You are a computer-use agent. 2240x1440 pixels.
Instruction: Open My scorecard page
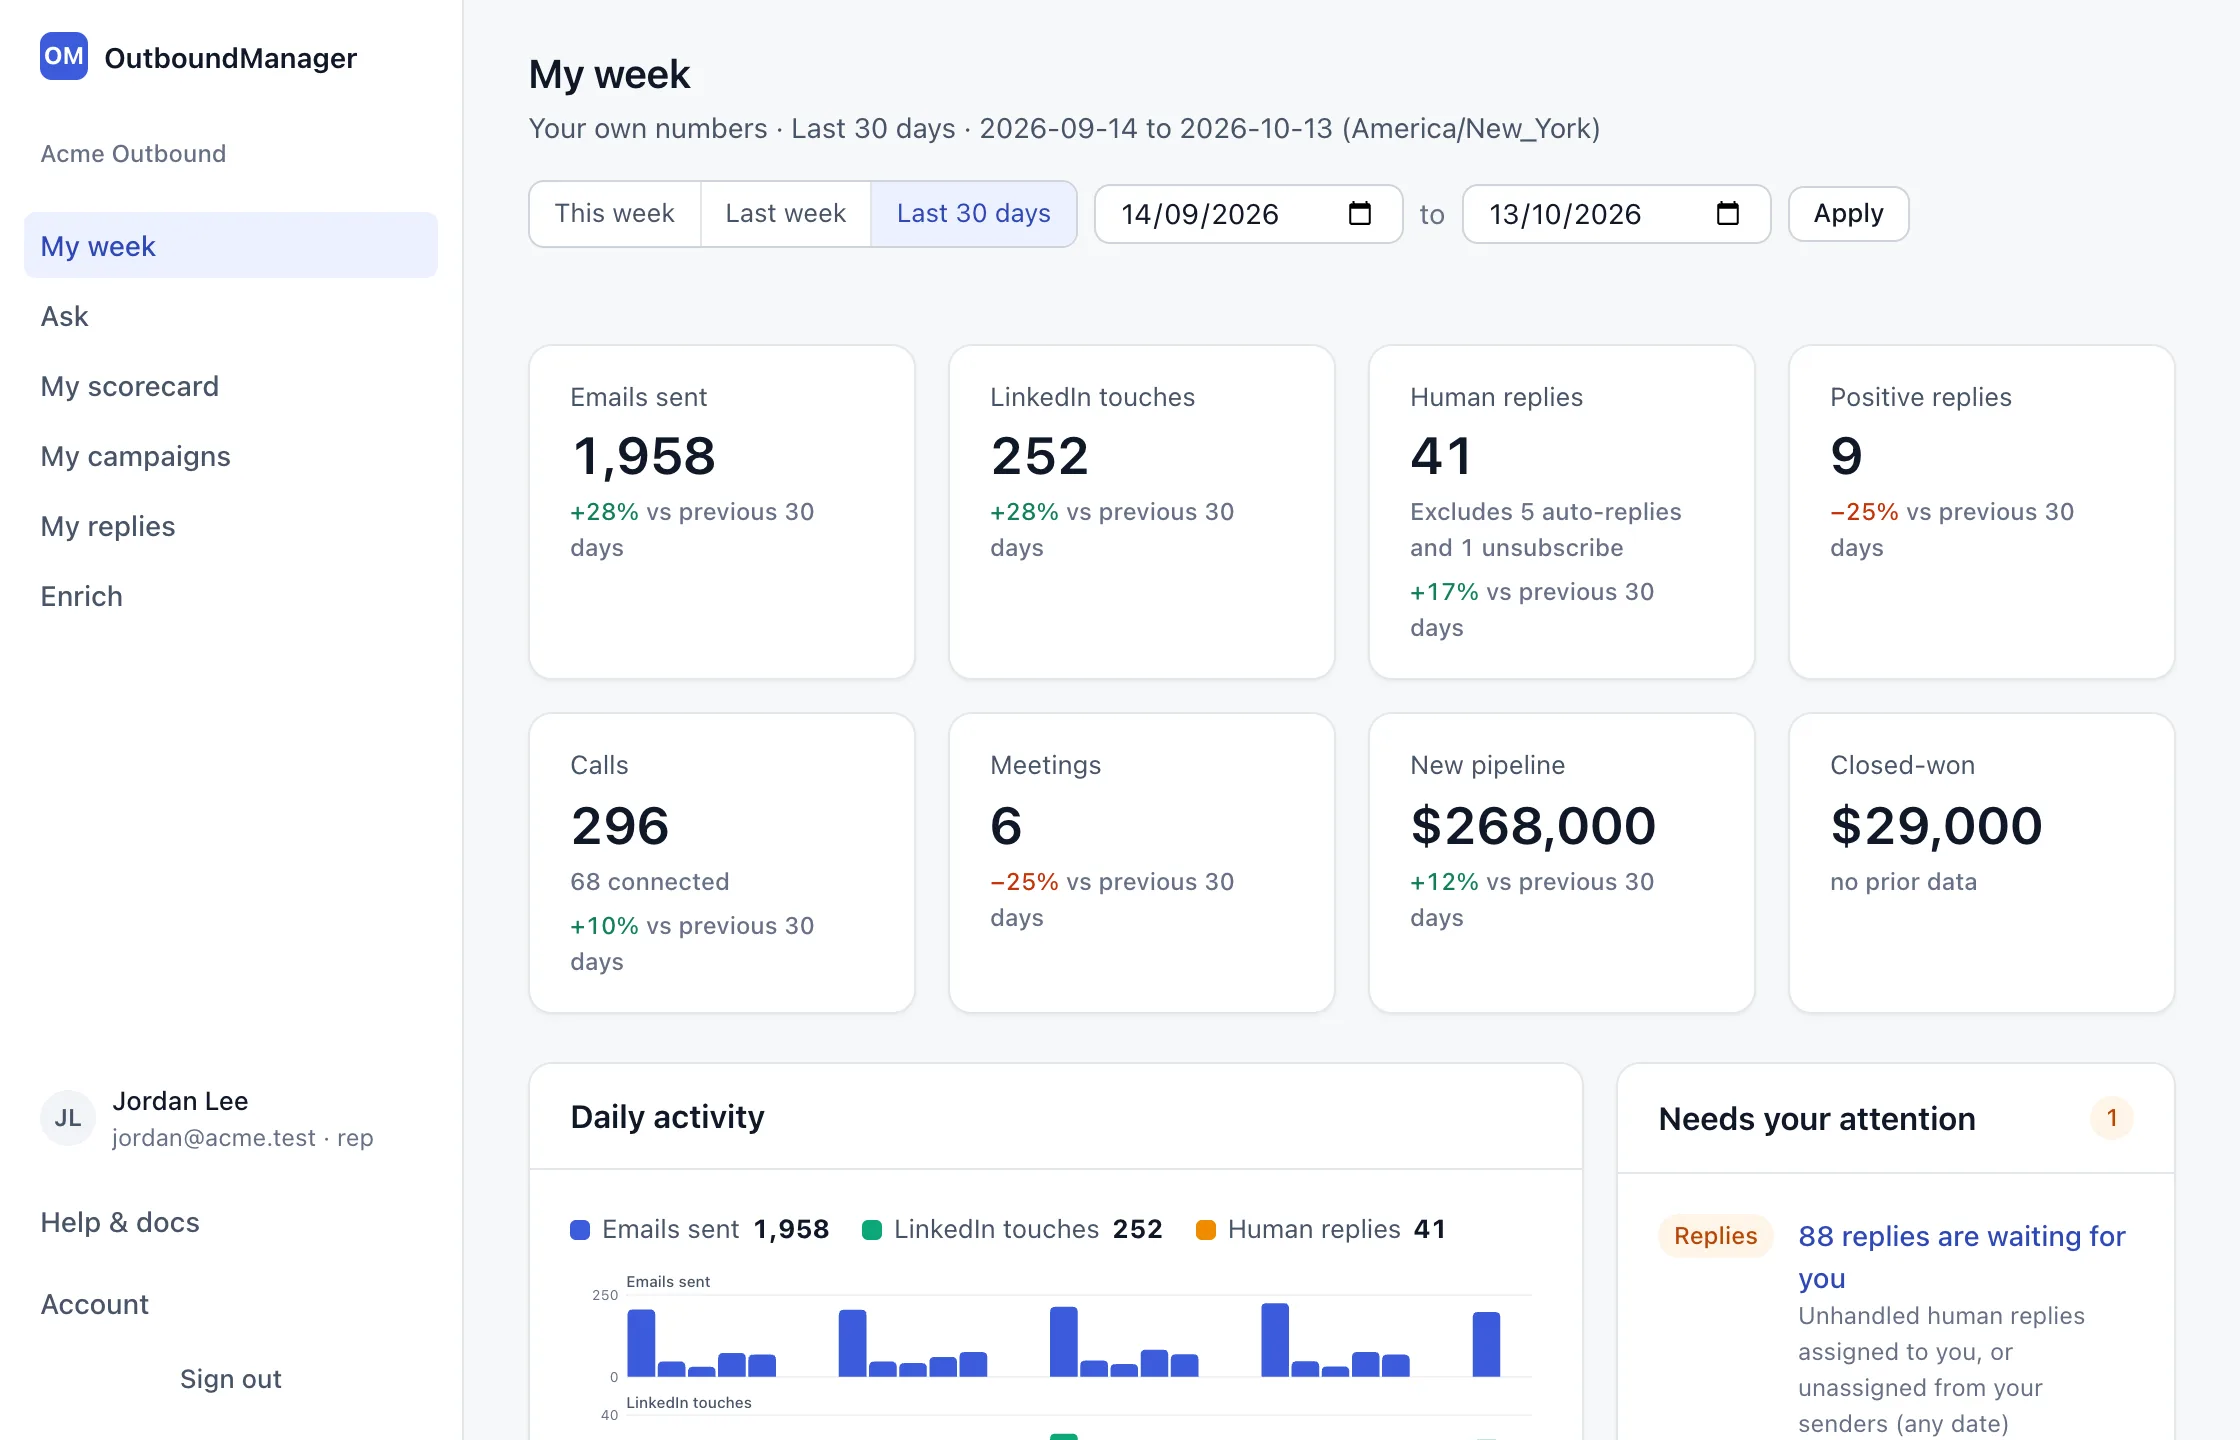coord(231,386)
